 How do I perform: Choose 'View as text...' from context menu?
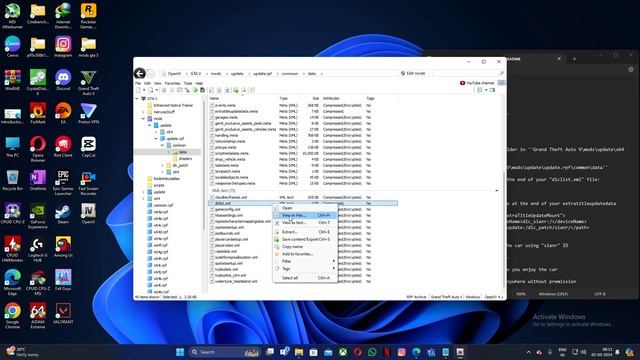point(305,223)
